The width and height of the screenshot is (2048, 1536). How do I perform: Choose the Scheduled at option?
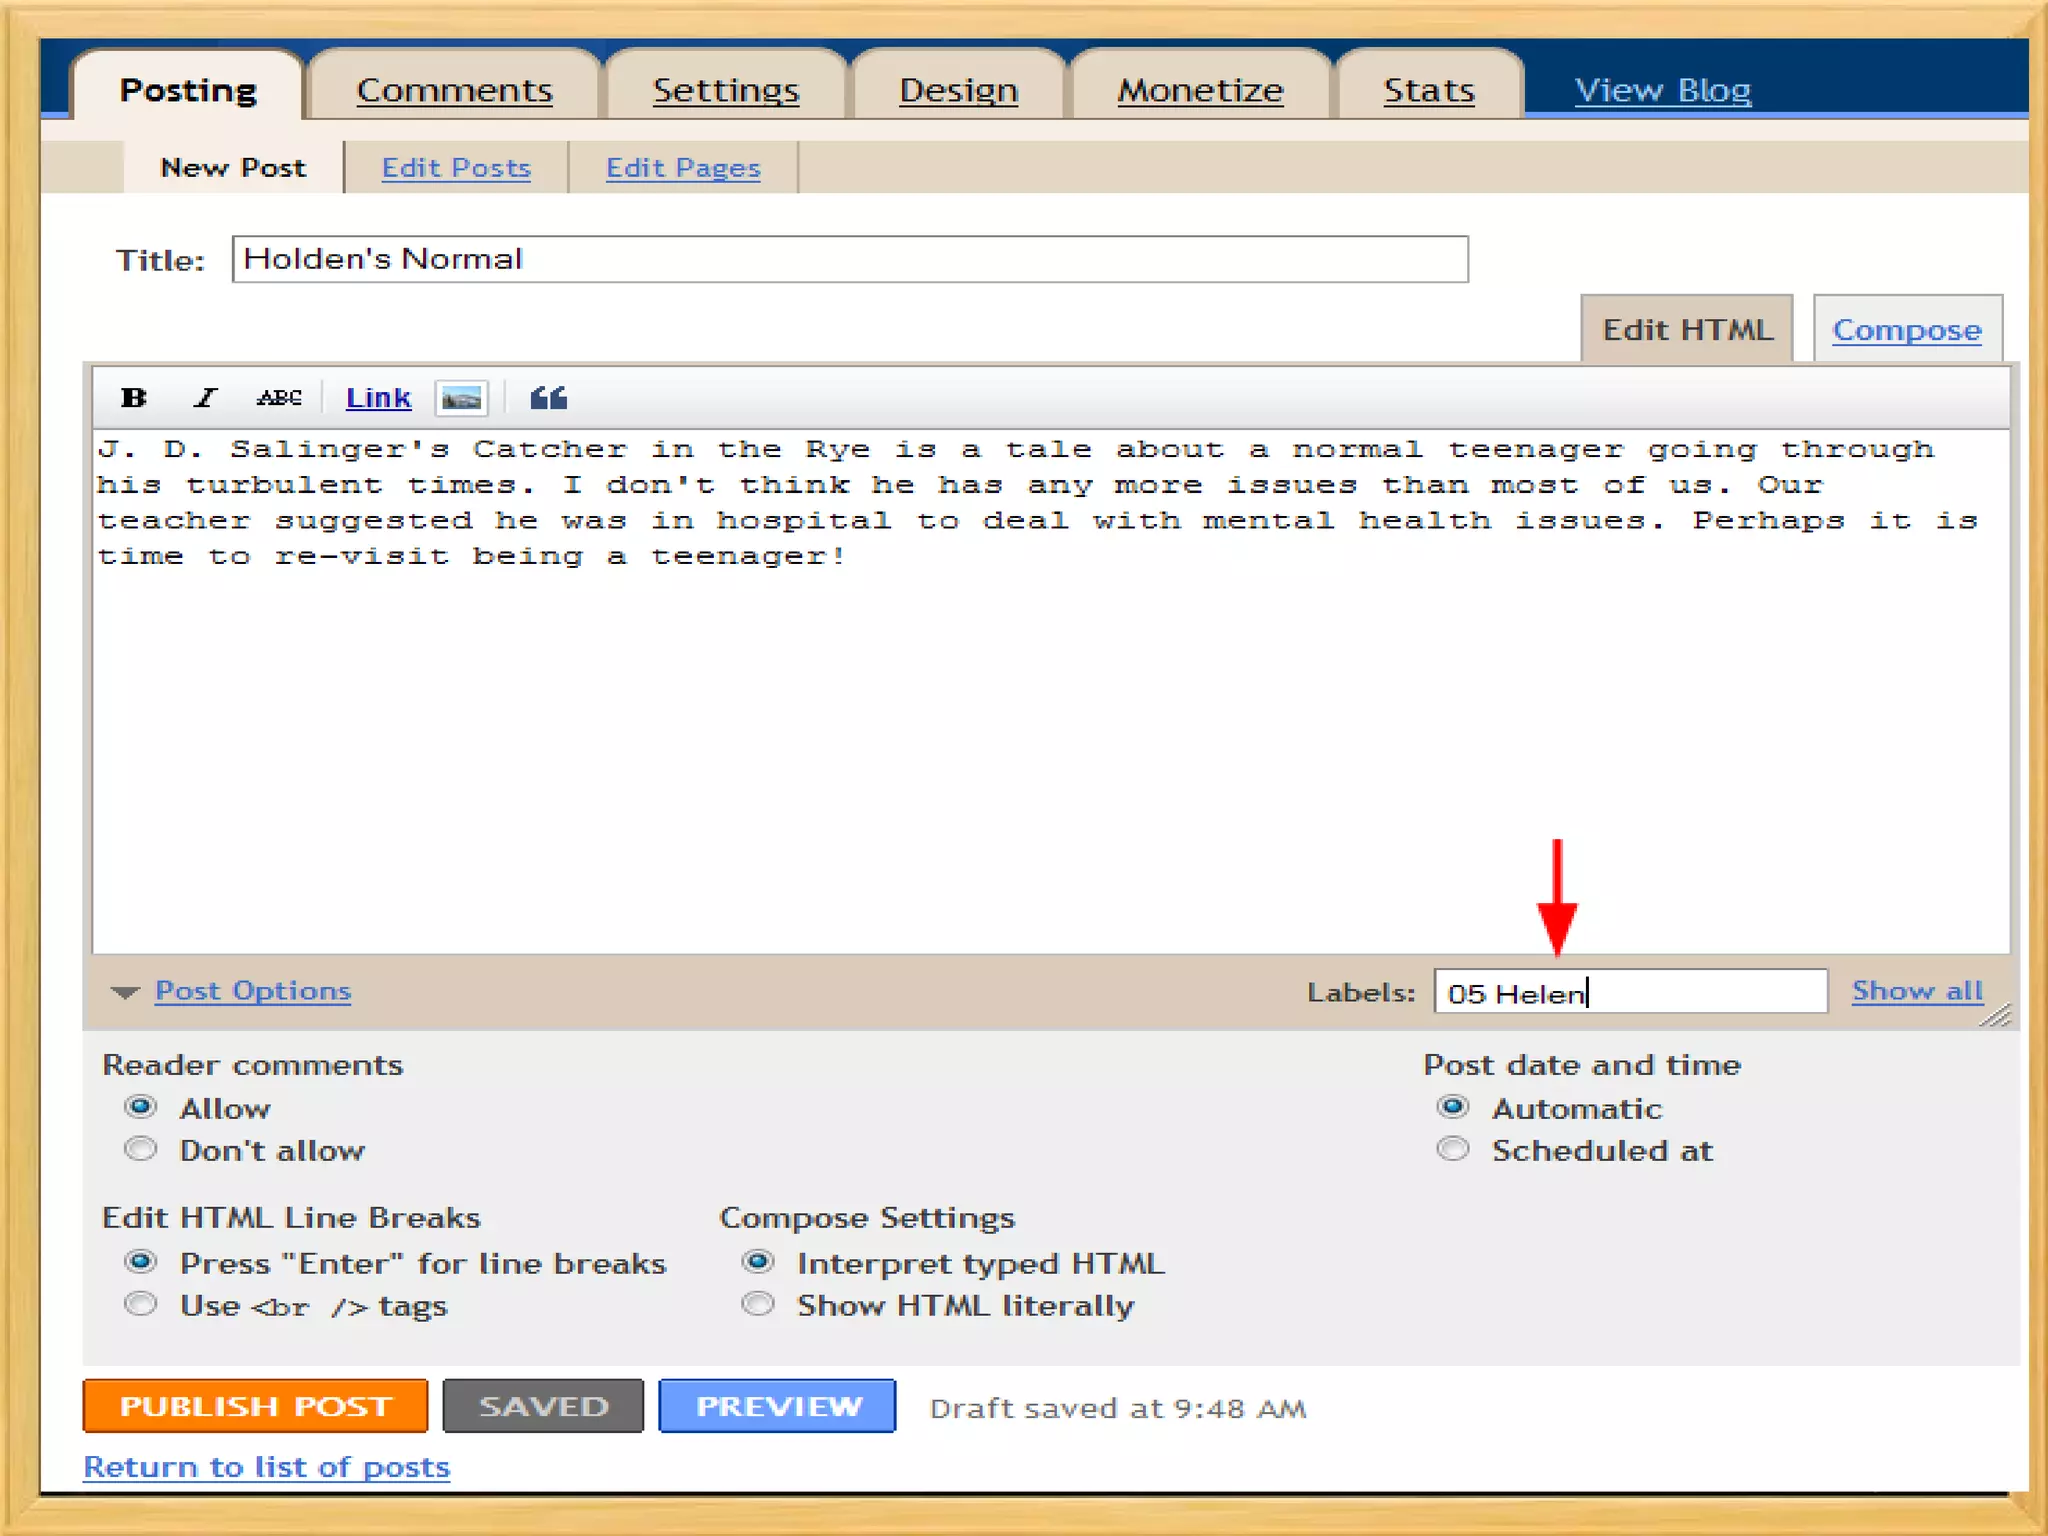click(1453, 1149)
